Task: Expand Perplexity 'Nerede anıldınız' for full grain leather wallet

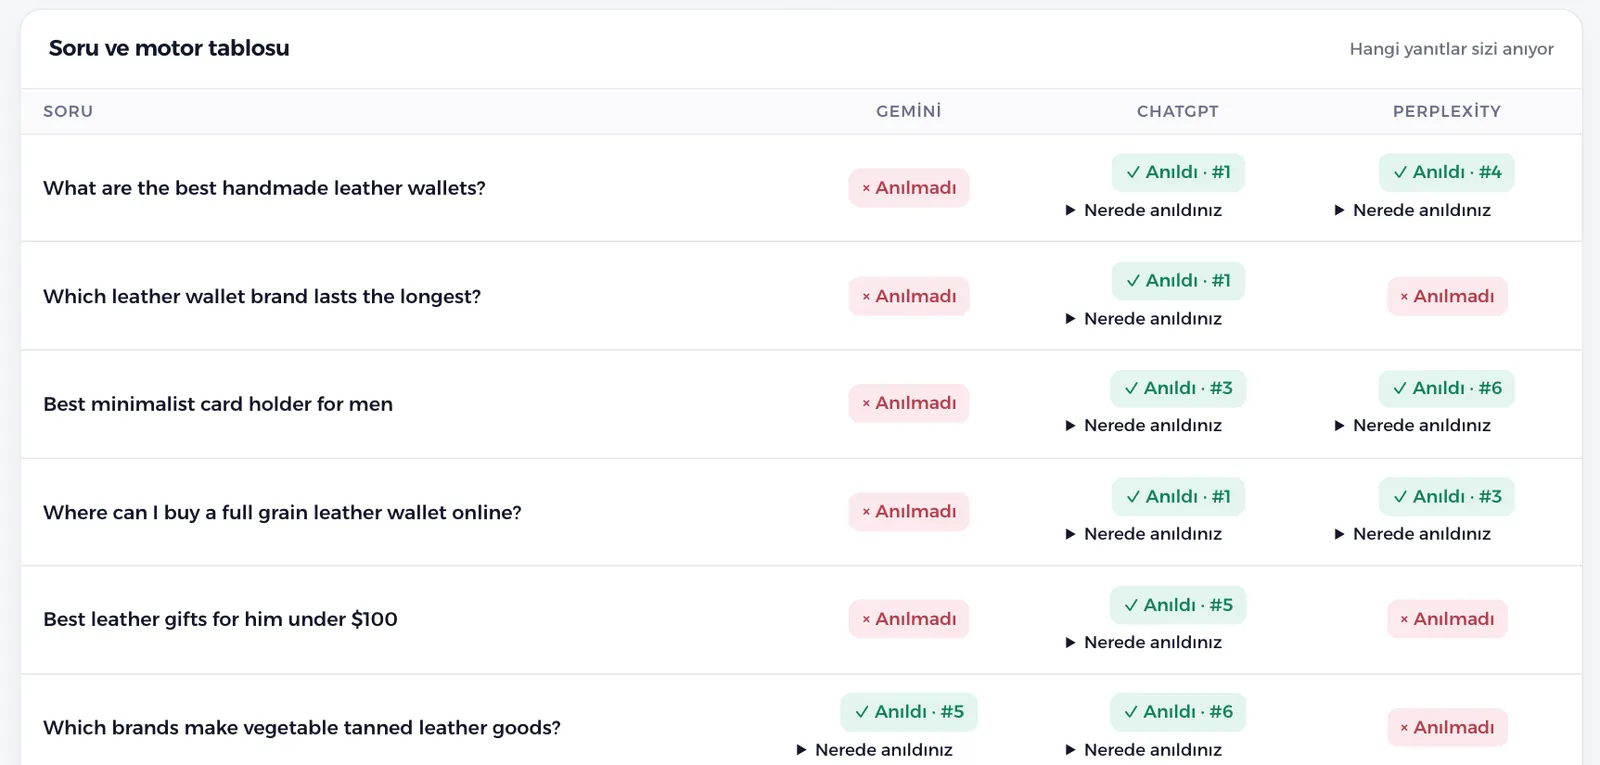Action: pyautogui.click(x=1413, y=534)
